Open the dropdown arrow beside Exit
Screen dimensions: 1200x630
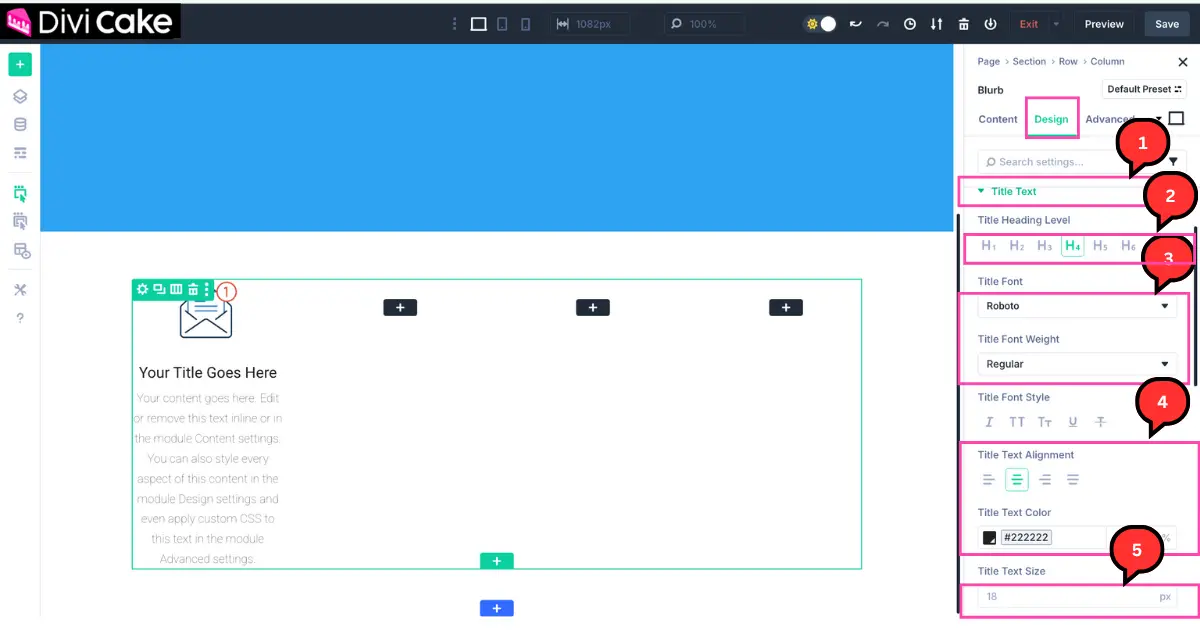click(x=1056, y=24)
